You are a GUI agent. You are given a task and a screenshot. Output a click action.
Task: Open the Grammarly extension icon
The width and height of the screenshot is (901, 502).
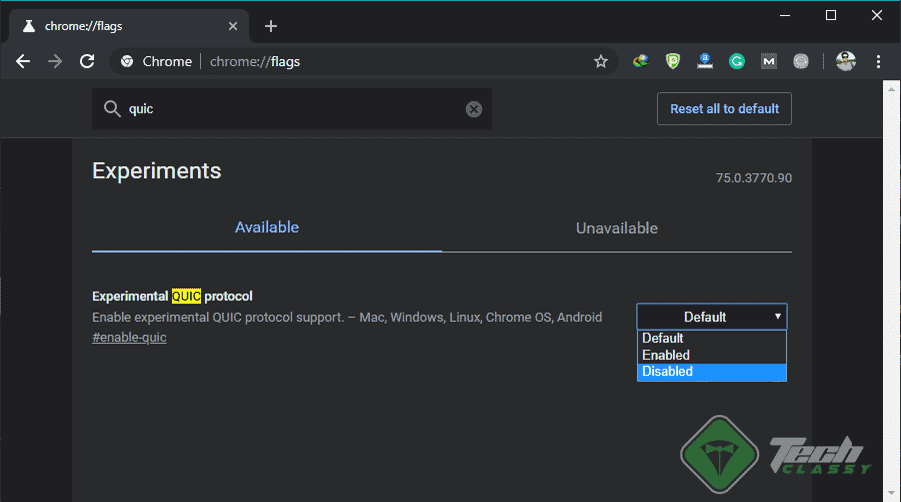[x=737, y=61]
